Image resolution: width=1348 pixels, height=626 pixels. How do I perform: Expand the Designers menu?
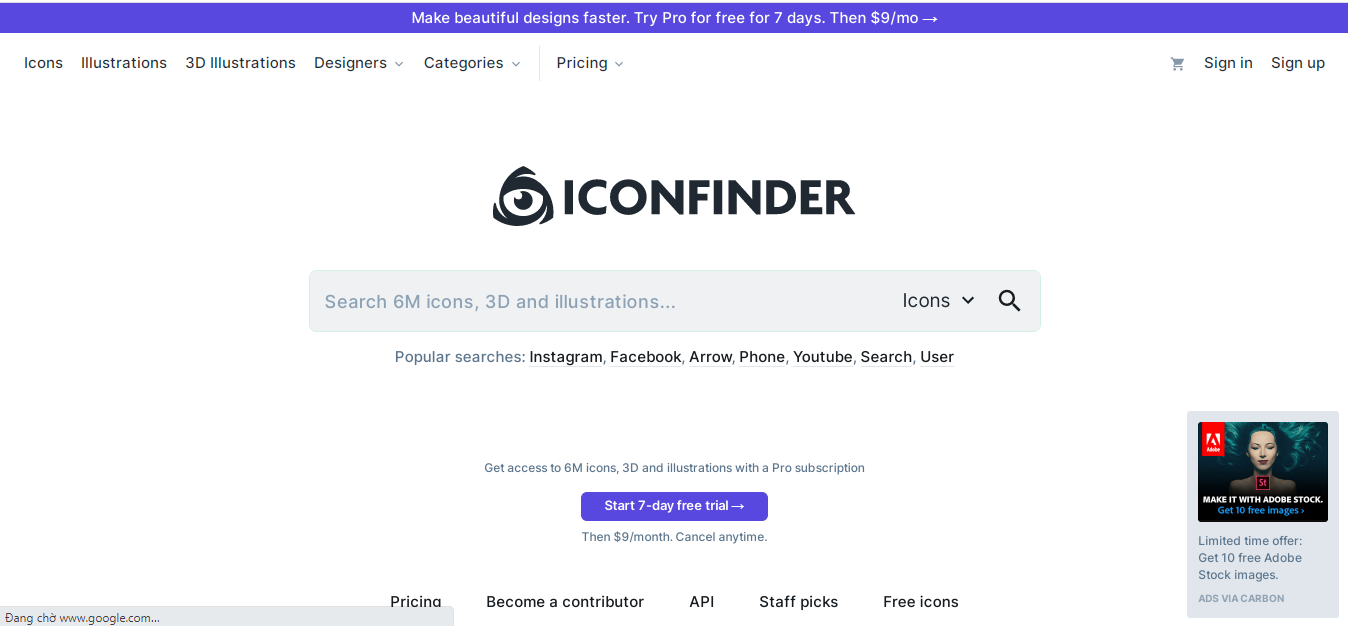(x=358, y=63)
